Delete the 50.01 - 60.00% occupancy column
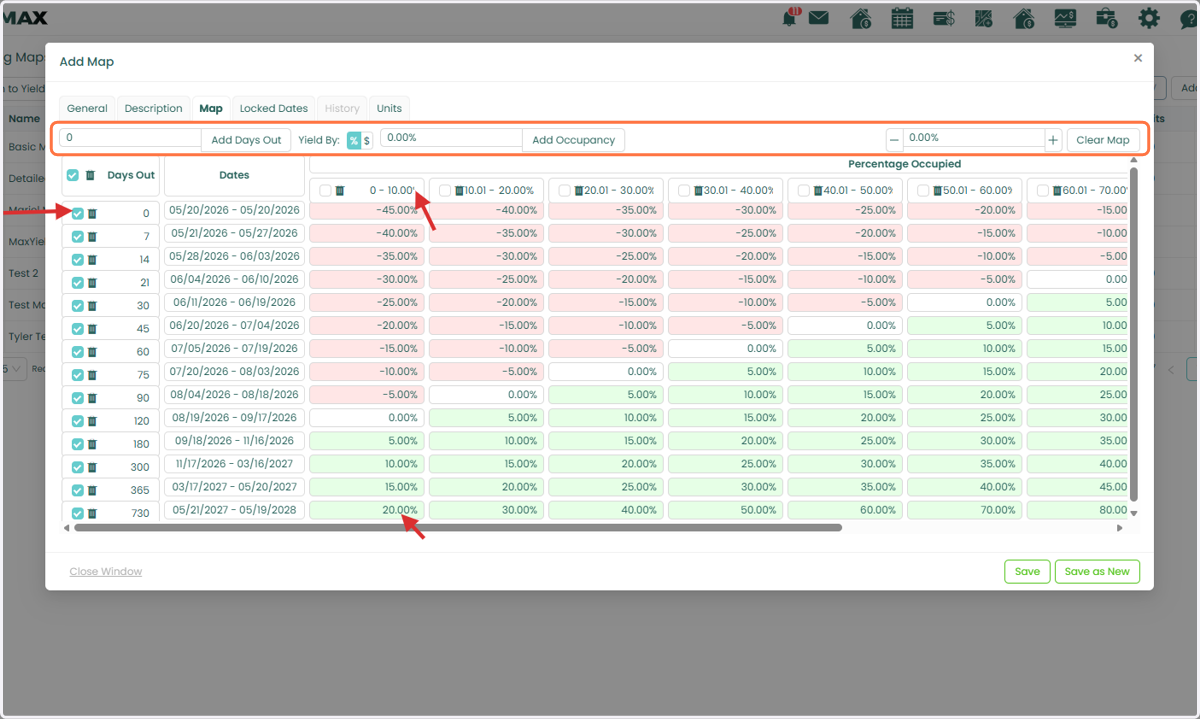Image resolution: width=1200 pixels, height=719 pixels. click(937, 190)
